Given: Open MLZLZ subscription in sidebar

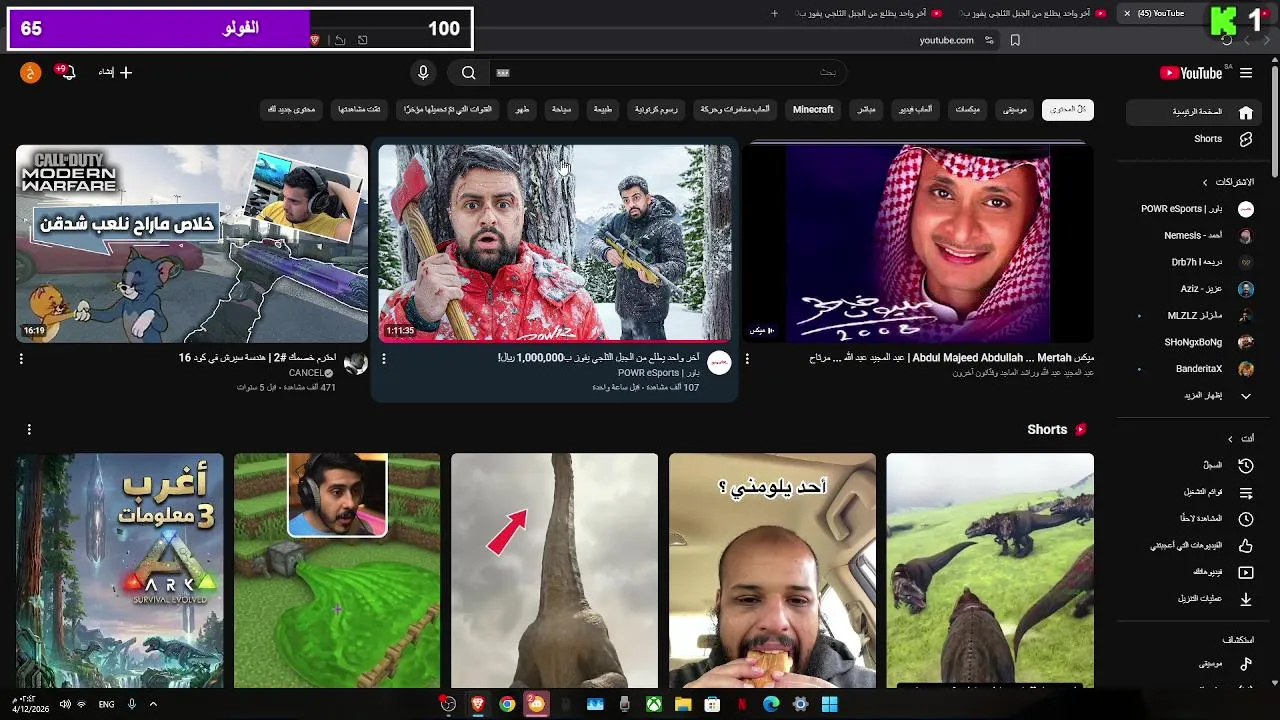Looking at the screenshot, I should click(x=1194, y=316).
